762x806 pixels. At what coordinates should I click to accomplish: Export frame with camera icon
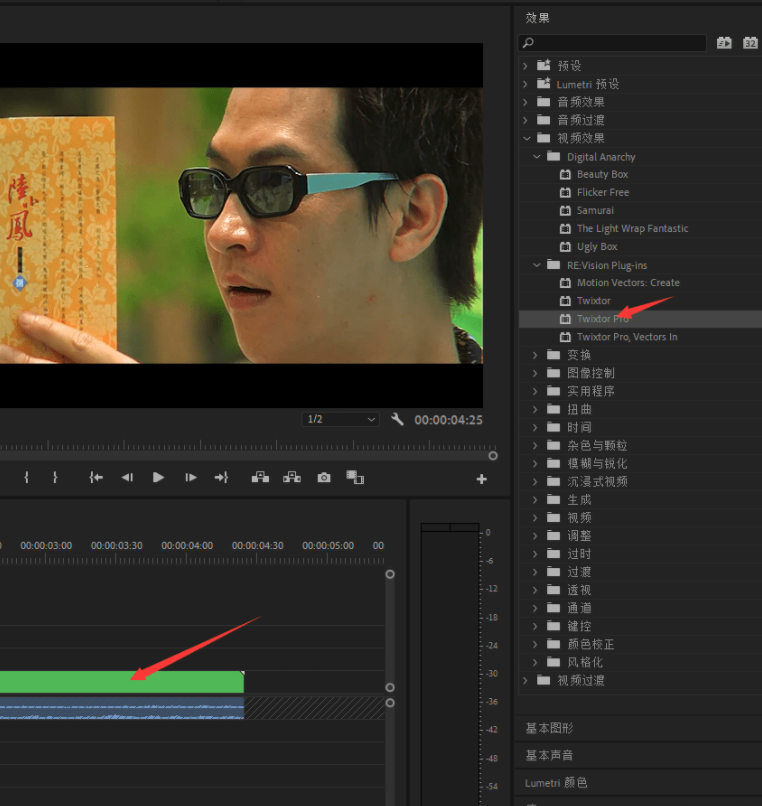pos(324,478)
